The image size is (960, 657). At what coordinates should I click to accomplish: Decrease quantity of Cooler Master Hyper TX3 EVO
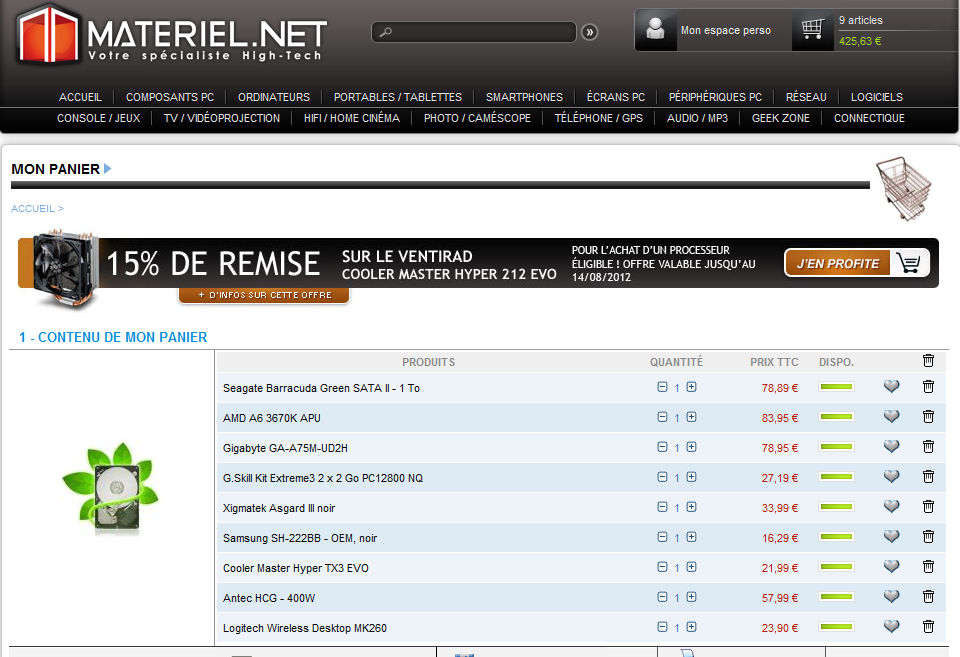[x=662, y=567]
